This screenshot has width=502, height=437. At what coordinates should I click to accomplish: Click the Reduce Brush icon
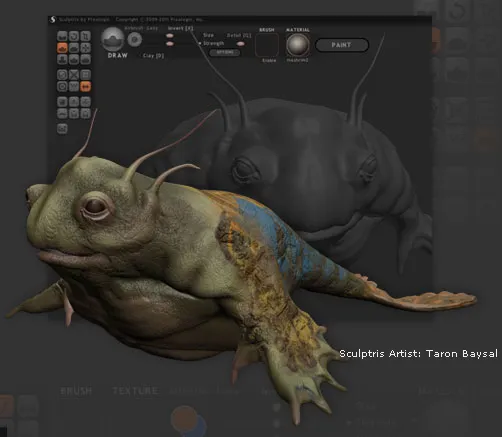coord(62,75)
